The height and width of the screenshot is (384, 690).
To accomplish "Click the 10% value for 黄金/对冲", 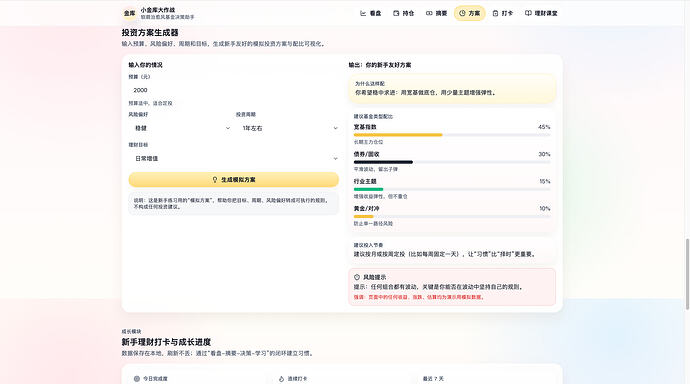I will (545, 208).
